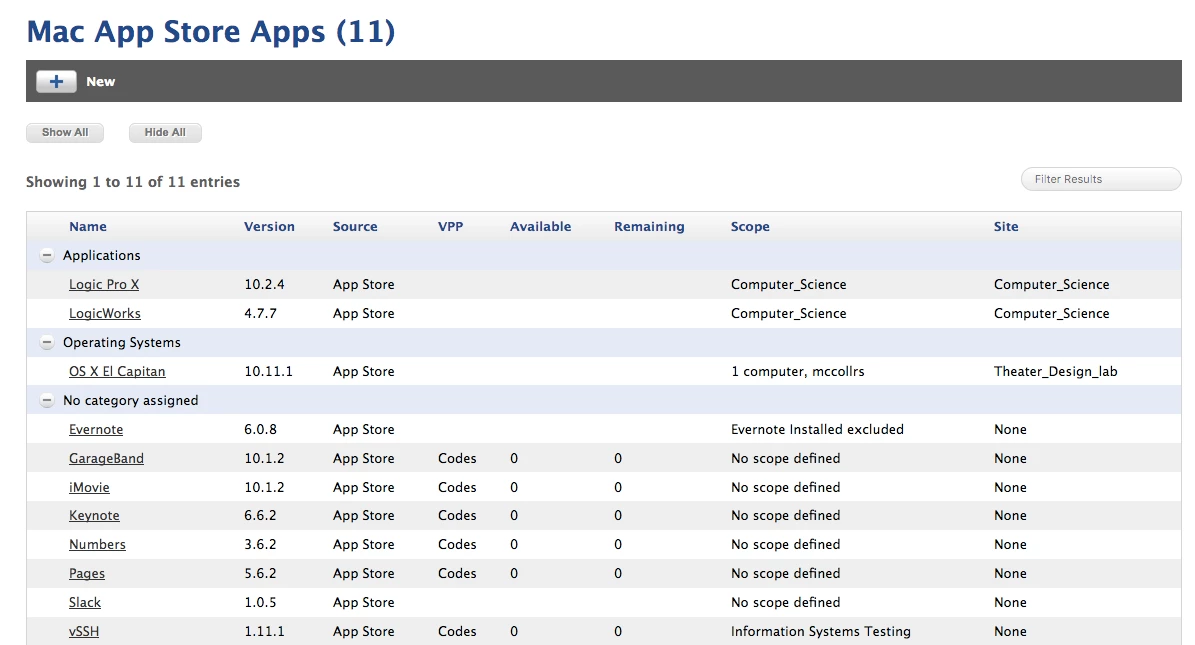
Task: Click Remaining count 0 in Numbers row
Action: click(618, 544)
